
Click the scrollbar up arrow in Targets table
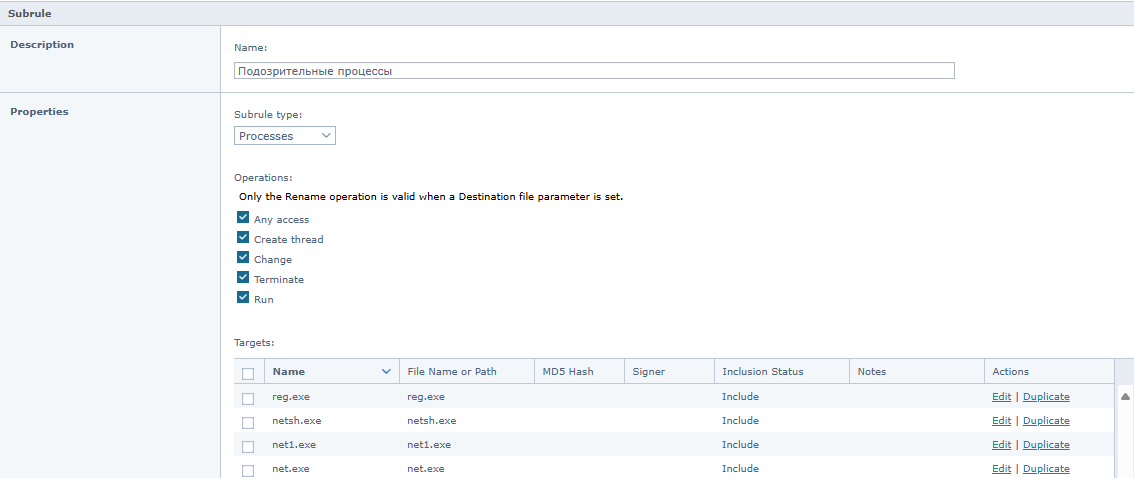[1125, 396]
